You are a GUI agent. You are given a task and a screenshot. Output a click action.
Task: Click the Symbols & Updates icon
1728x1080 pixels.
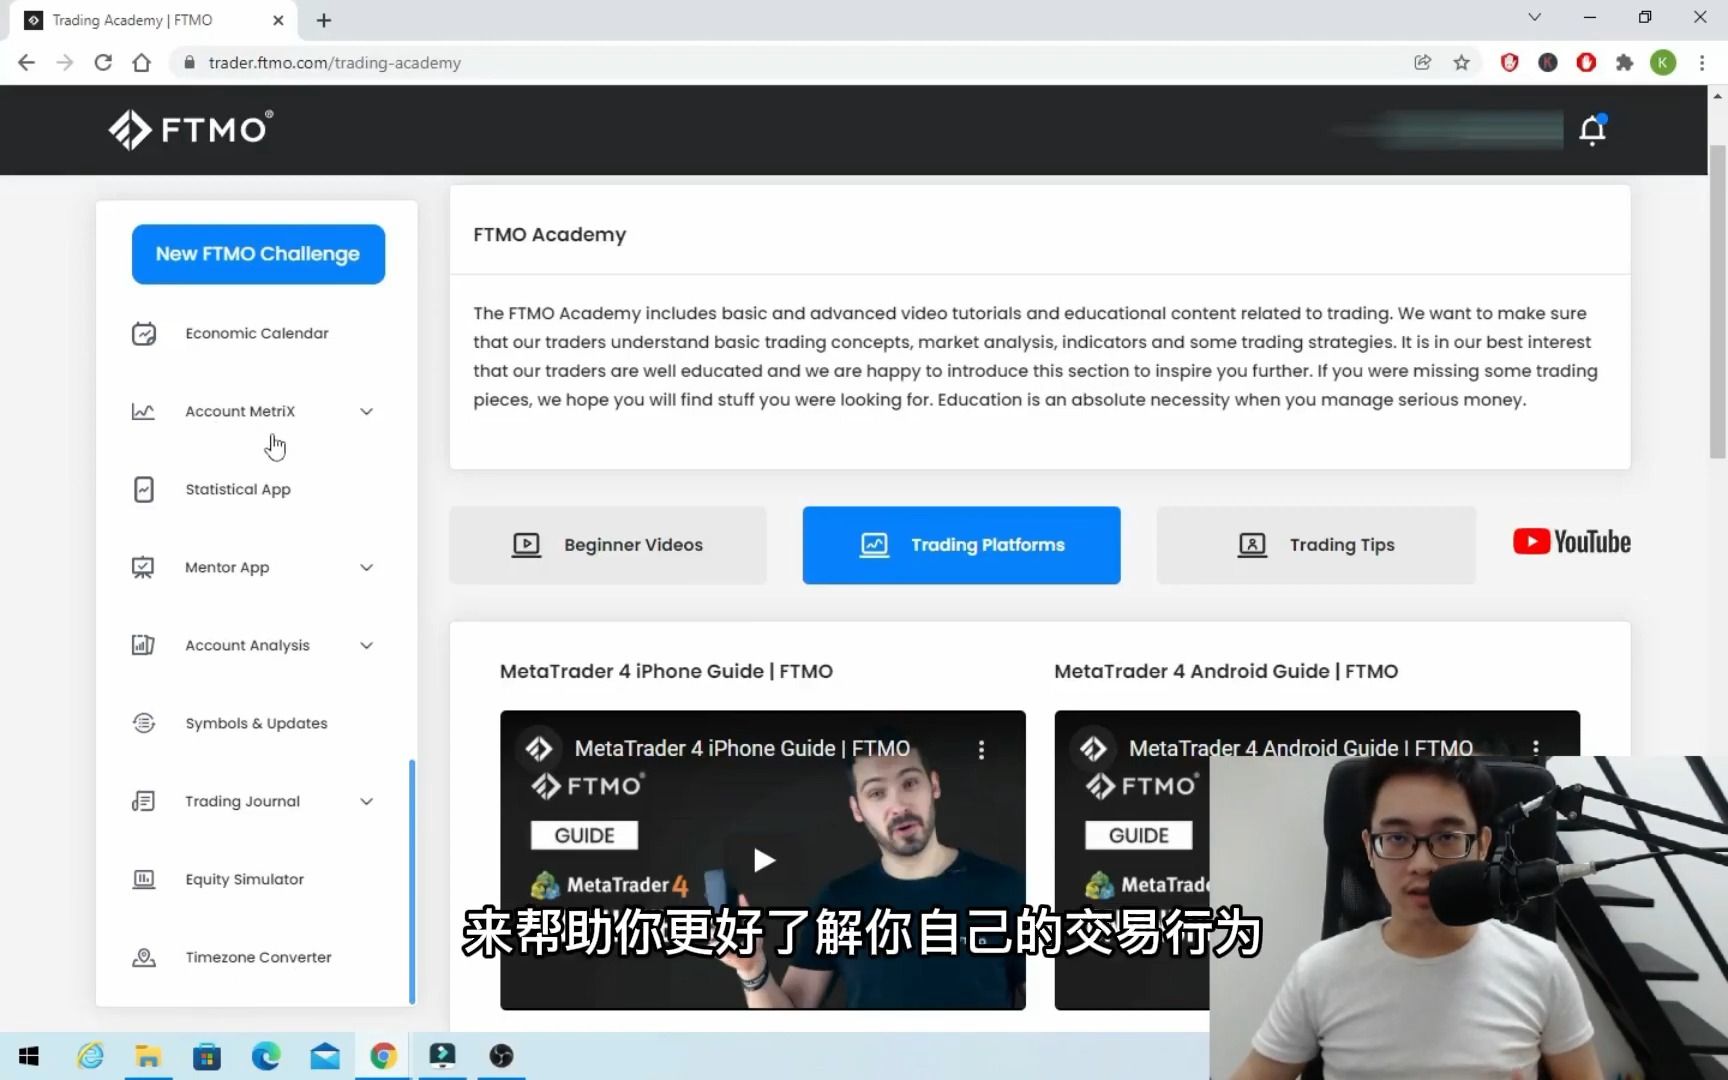click(144, 723)
